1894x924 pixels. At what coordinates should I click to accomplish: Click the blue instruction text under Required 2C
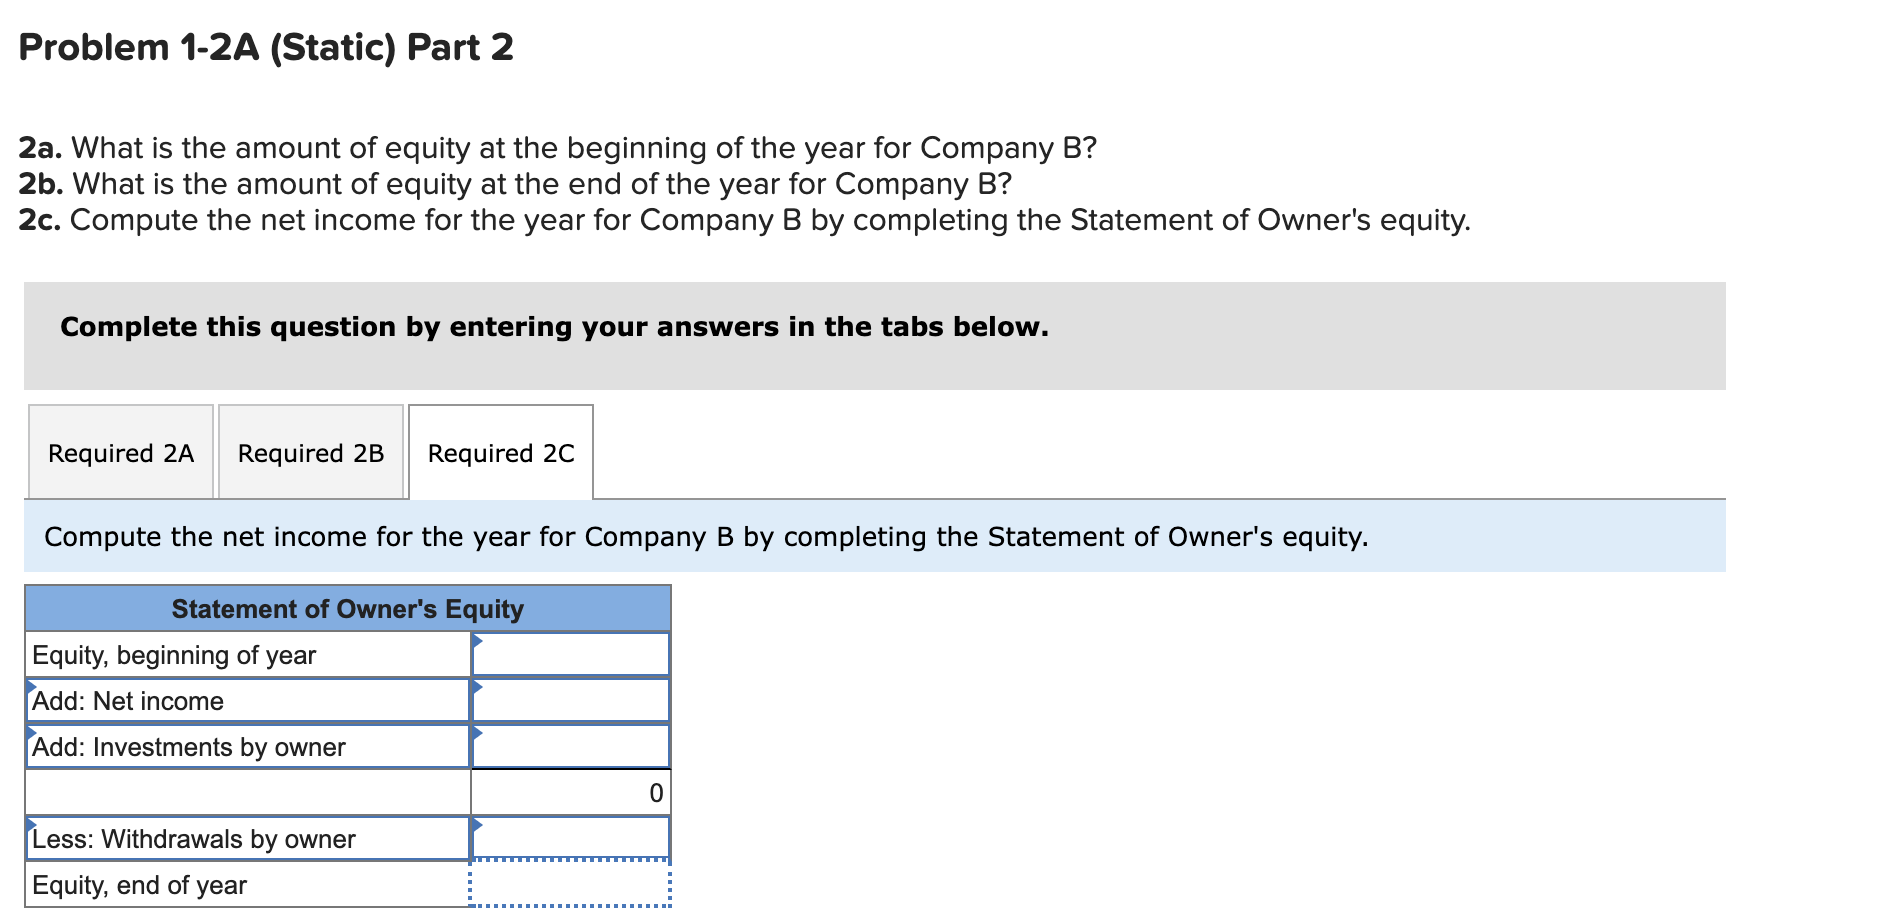coord(704,536)
